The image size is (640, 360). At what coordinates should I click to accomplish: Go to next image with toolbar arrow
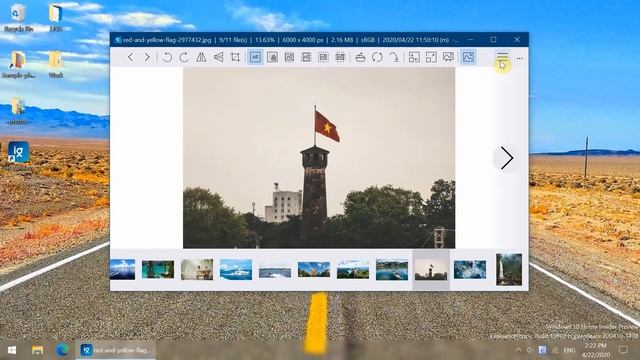(147, 57)
